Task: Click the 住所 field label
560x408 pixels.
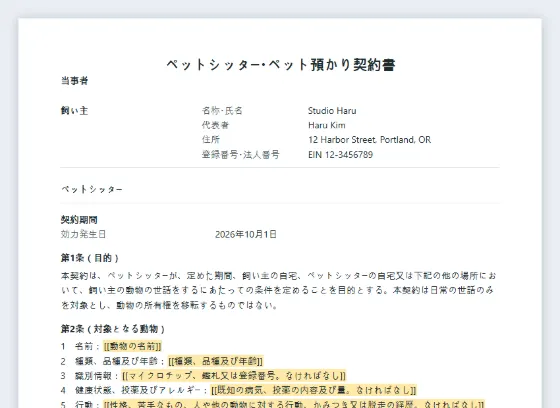Action: coord(211,140)
